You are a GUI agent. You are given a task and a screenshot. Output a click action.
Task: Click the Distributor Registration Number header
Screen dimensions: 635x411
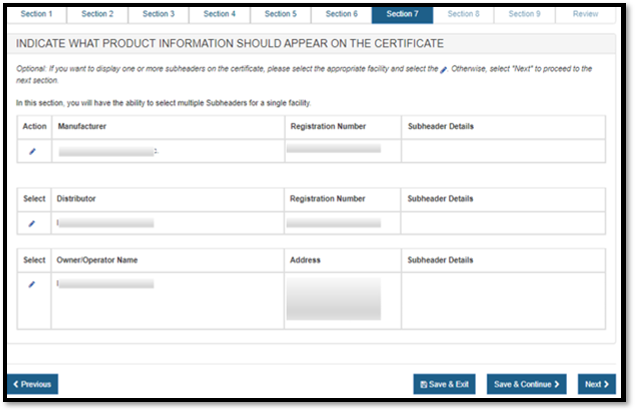[328, 199]
